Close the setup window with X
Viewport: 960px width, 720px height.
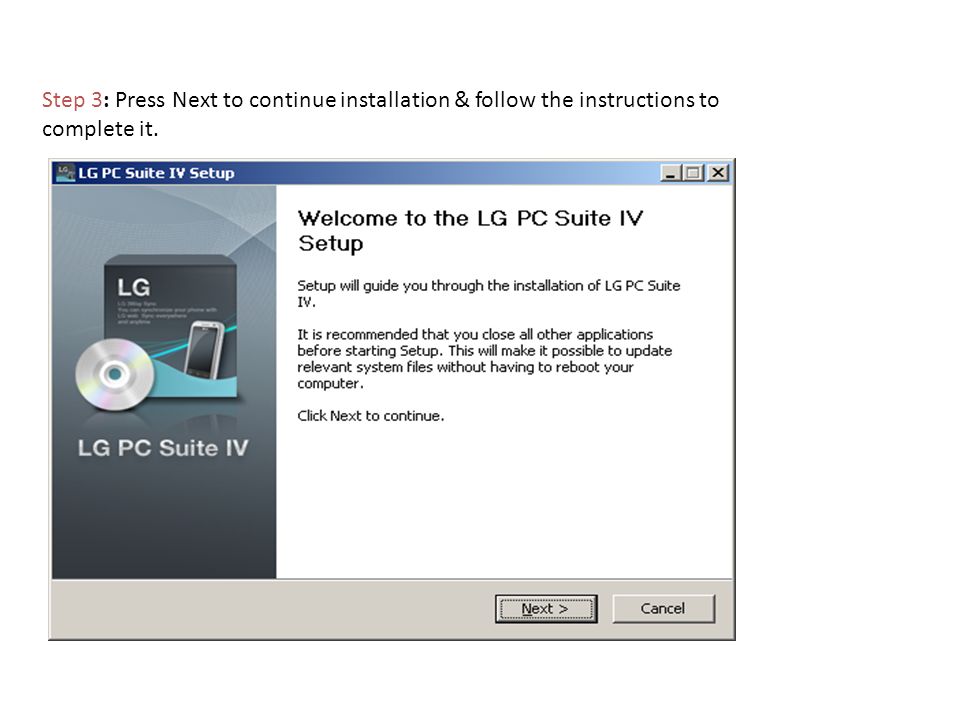718,173
